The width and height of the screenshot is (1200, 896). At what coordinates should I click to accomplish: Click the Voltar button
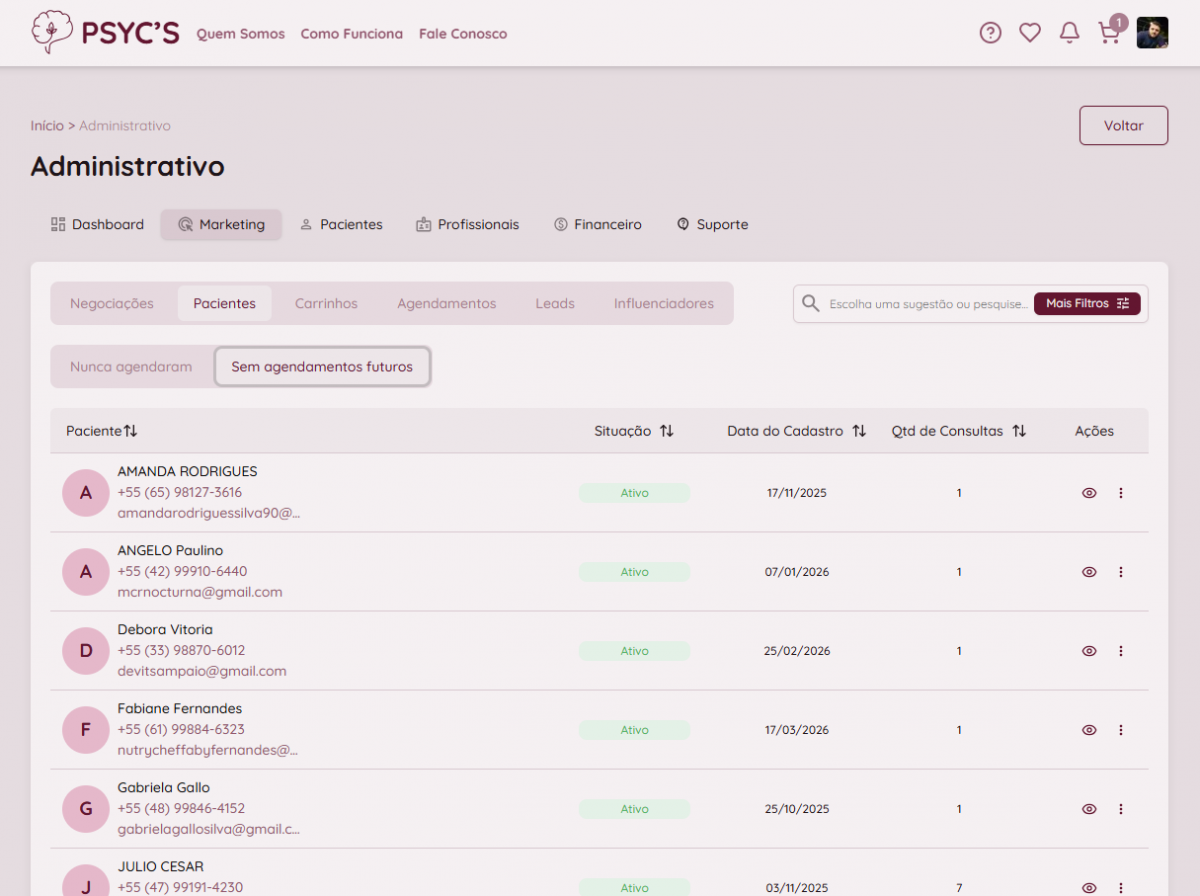click(x=1123, y=126)
